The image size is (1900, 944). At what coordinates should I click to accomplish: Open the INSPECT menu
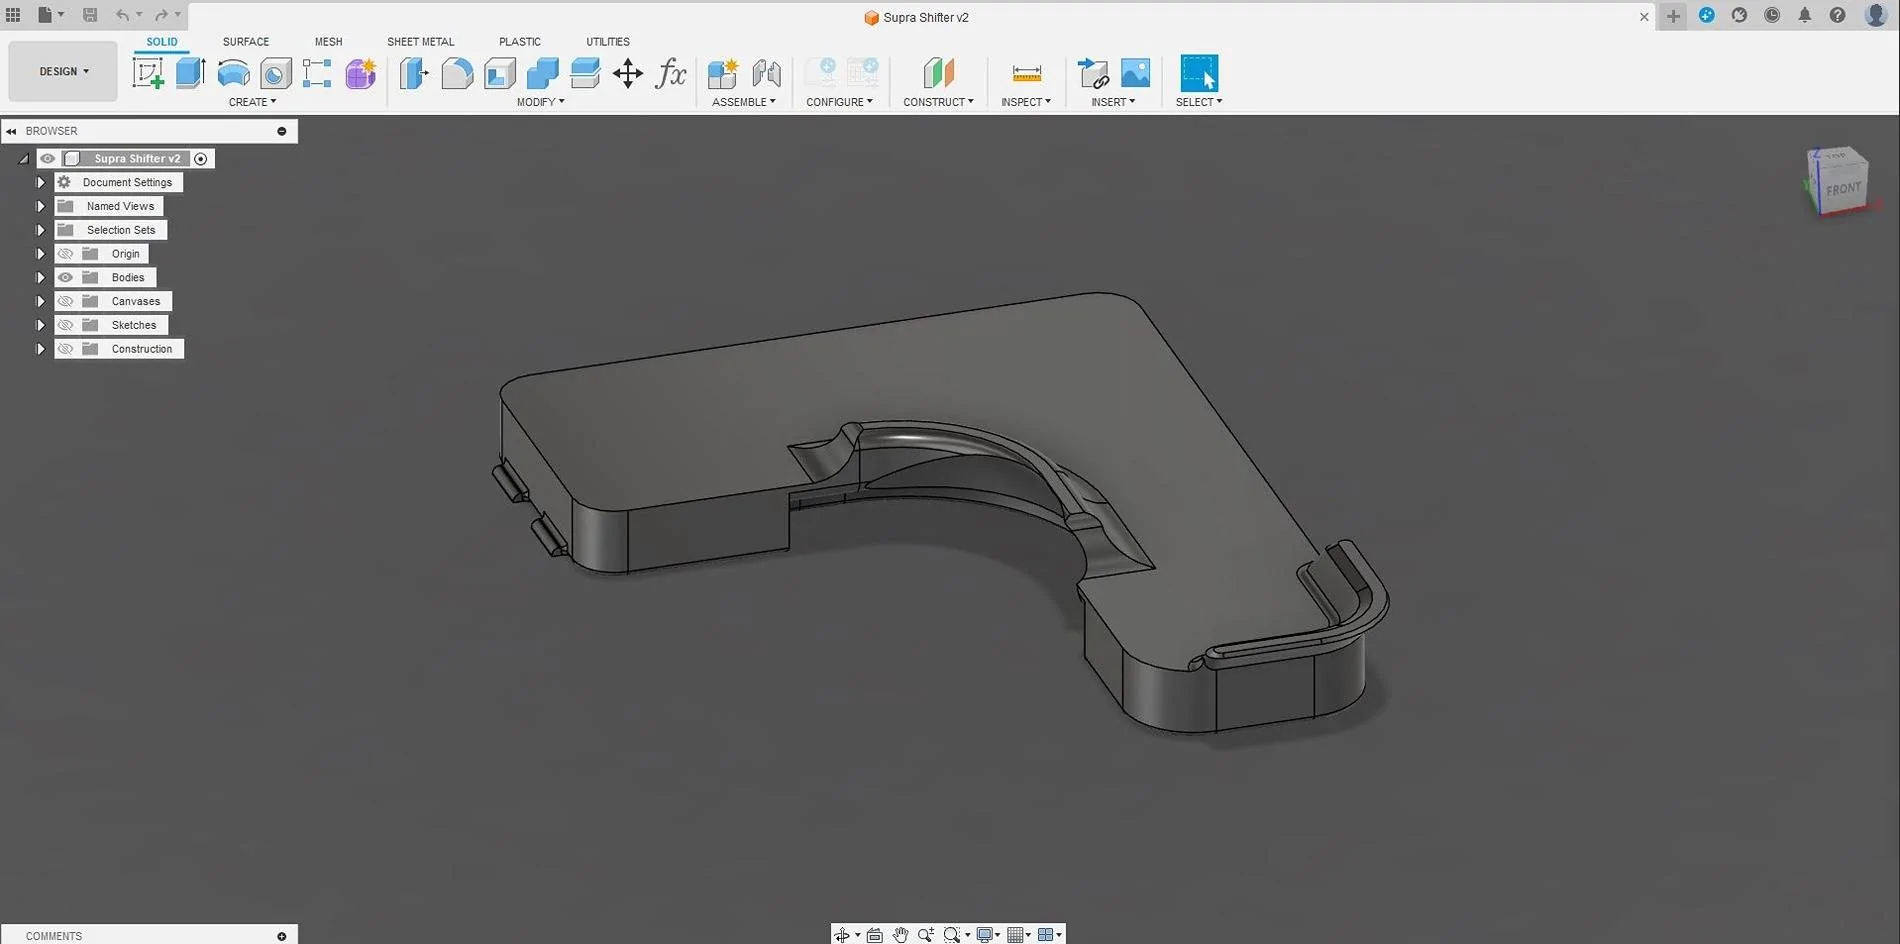tap(1026, 102)
